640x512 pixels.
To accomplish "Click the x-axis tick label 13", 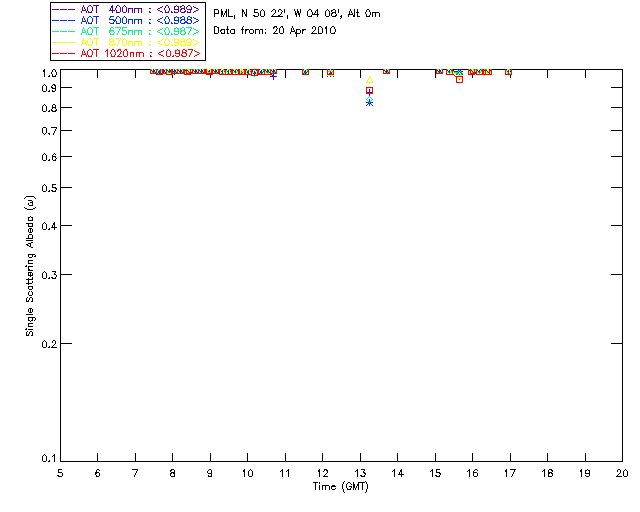I will [360, 473].
